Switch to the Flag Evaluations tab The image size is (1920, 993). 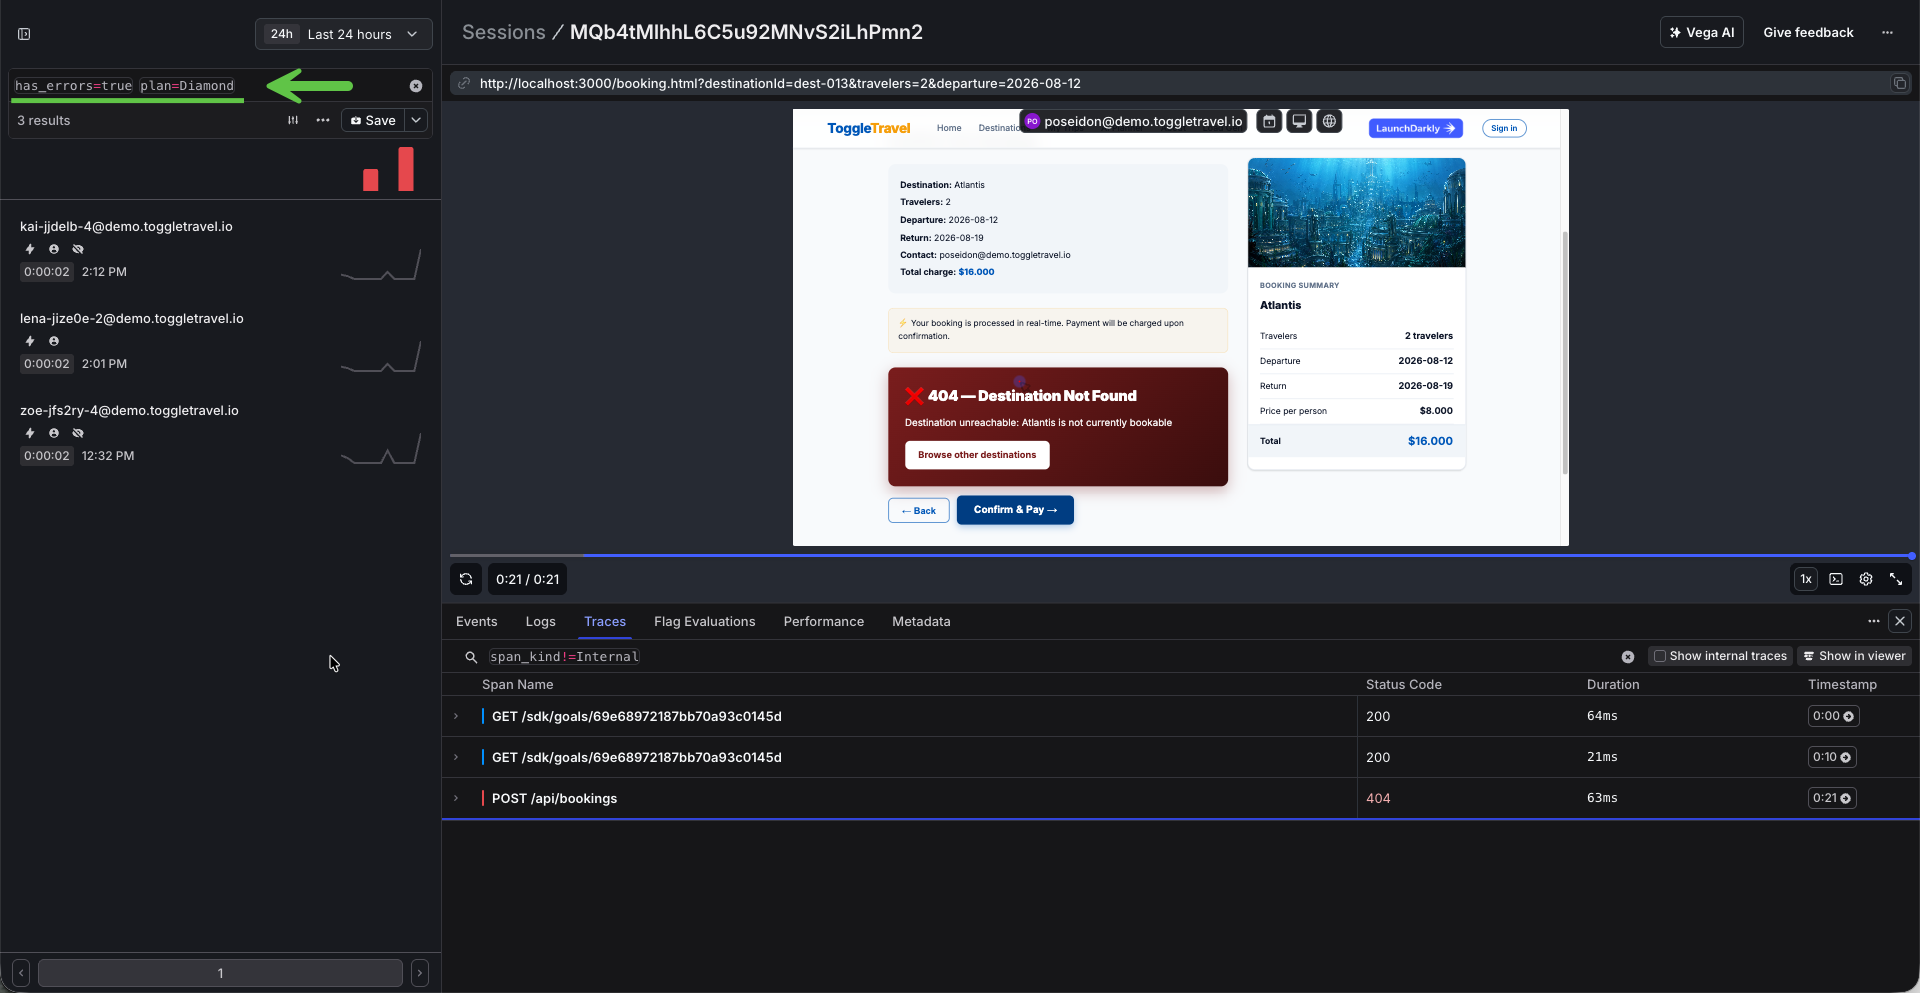705,622
